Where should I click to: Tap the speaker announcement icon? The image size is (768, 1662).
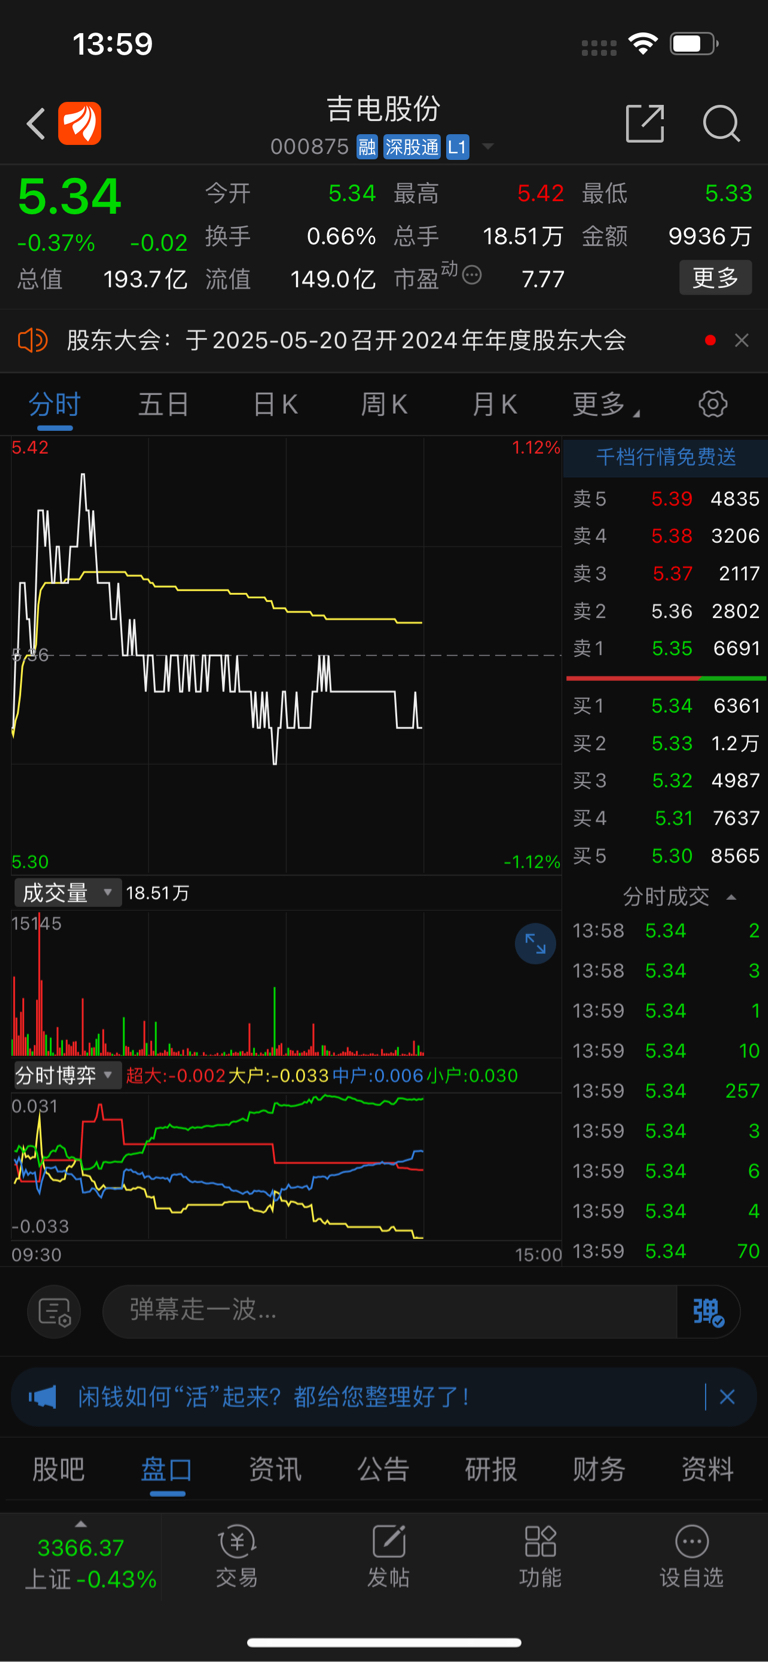pos(32,341)
